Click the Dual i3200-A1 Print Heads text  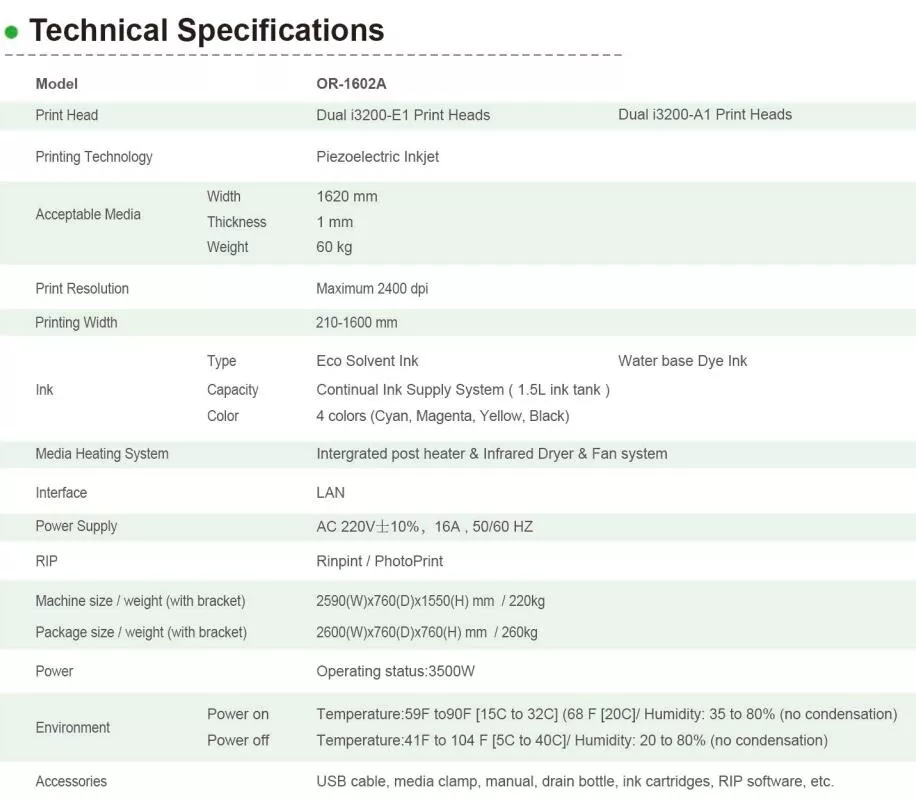pyautogui.click(x=705, y=115)
